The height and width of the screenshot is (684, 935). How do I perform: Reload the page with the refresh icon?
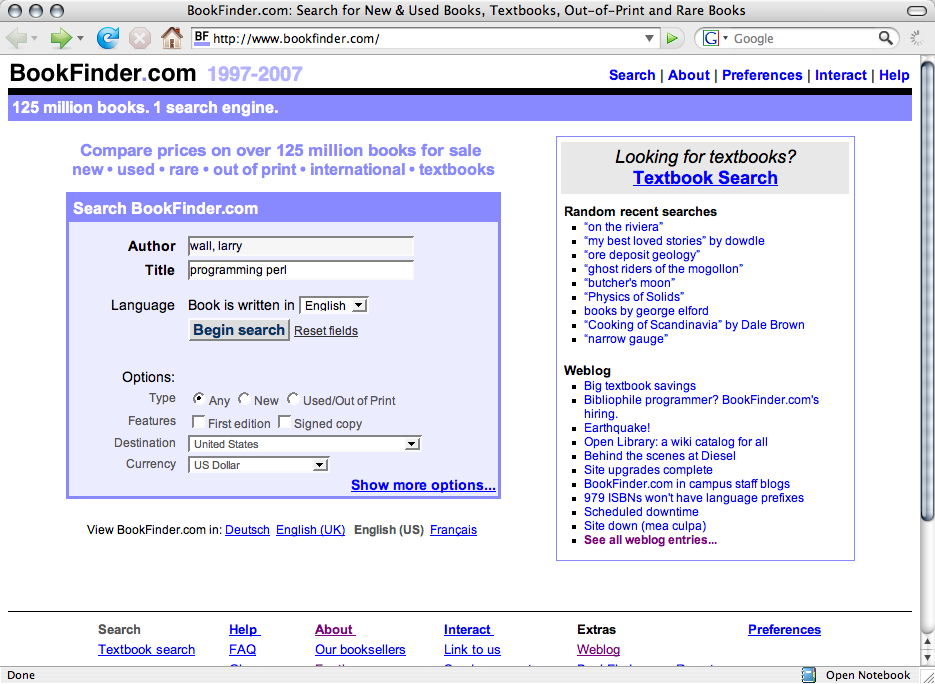point(108,39)
